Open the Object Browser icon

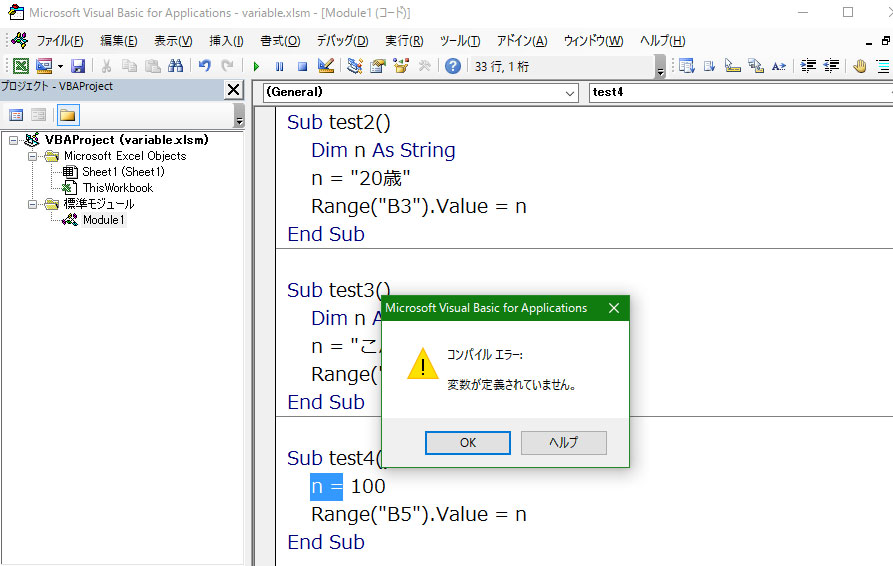pos(401,66)
